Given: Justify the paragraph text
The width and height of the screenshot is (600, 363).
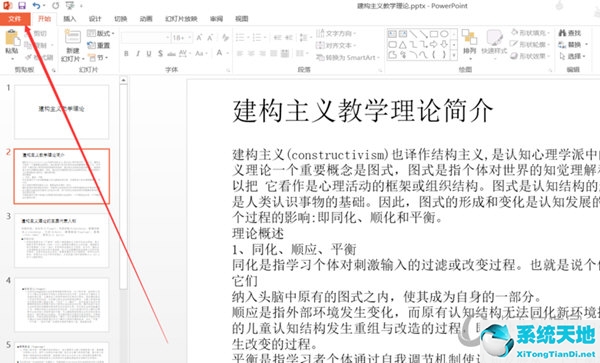Looking at the screenshot, I should pyautogui.click(x=274, y=53).
